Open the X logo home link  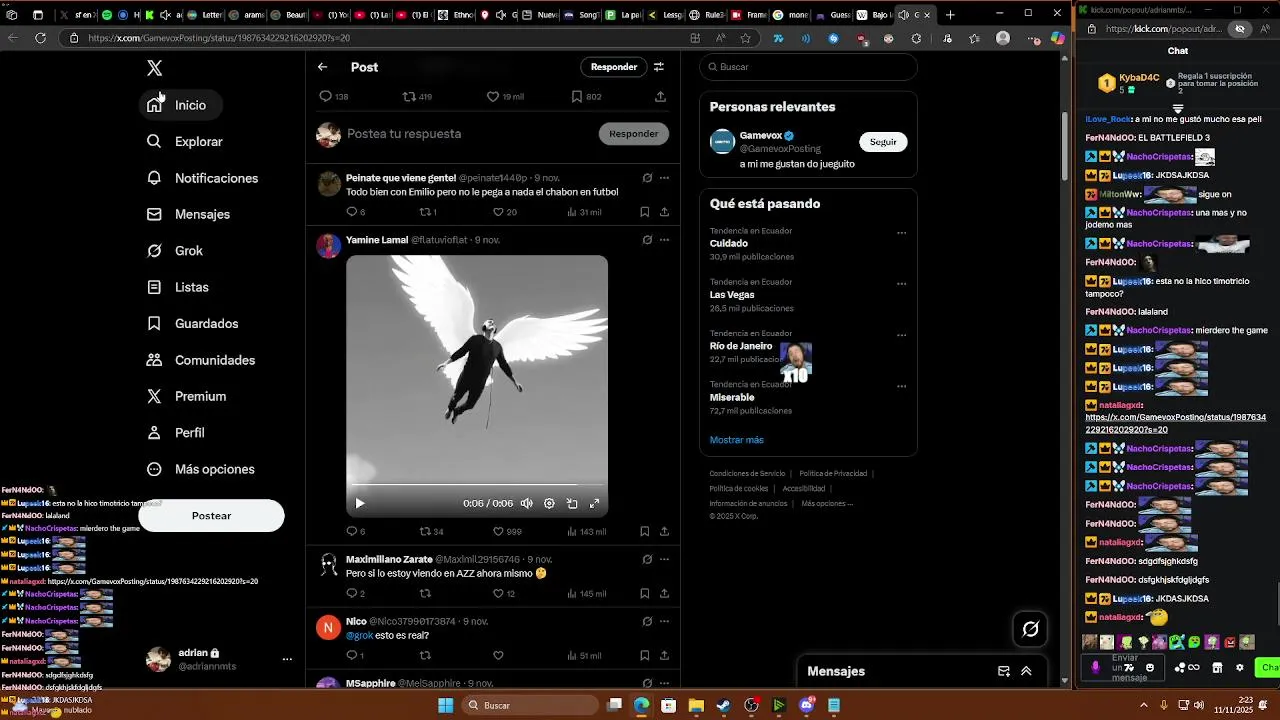click(154, 68)
